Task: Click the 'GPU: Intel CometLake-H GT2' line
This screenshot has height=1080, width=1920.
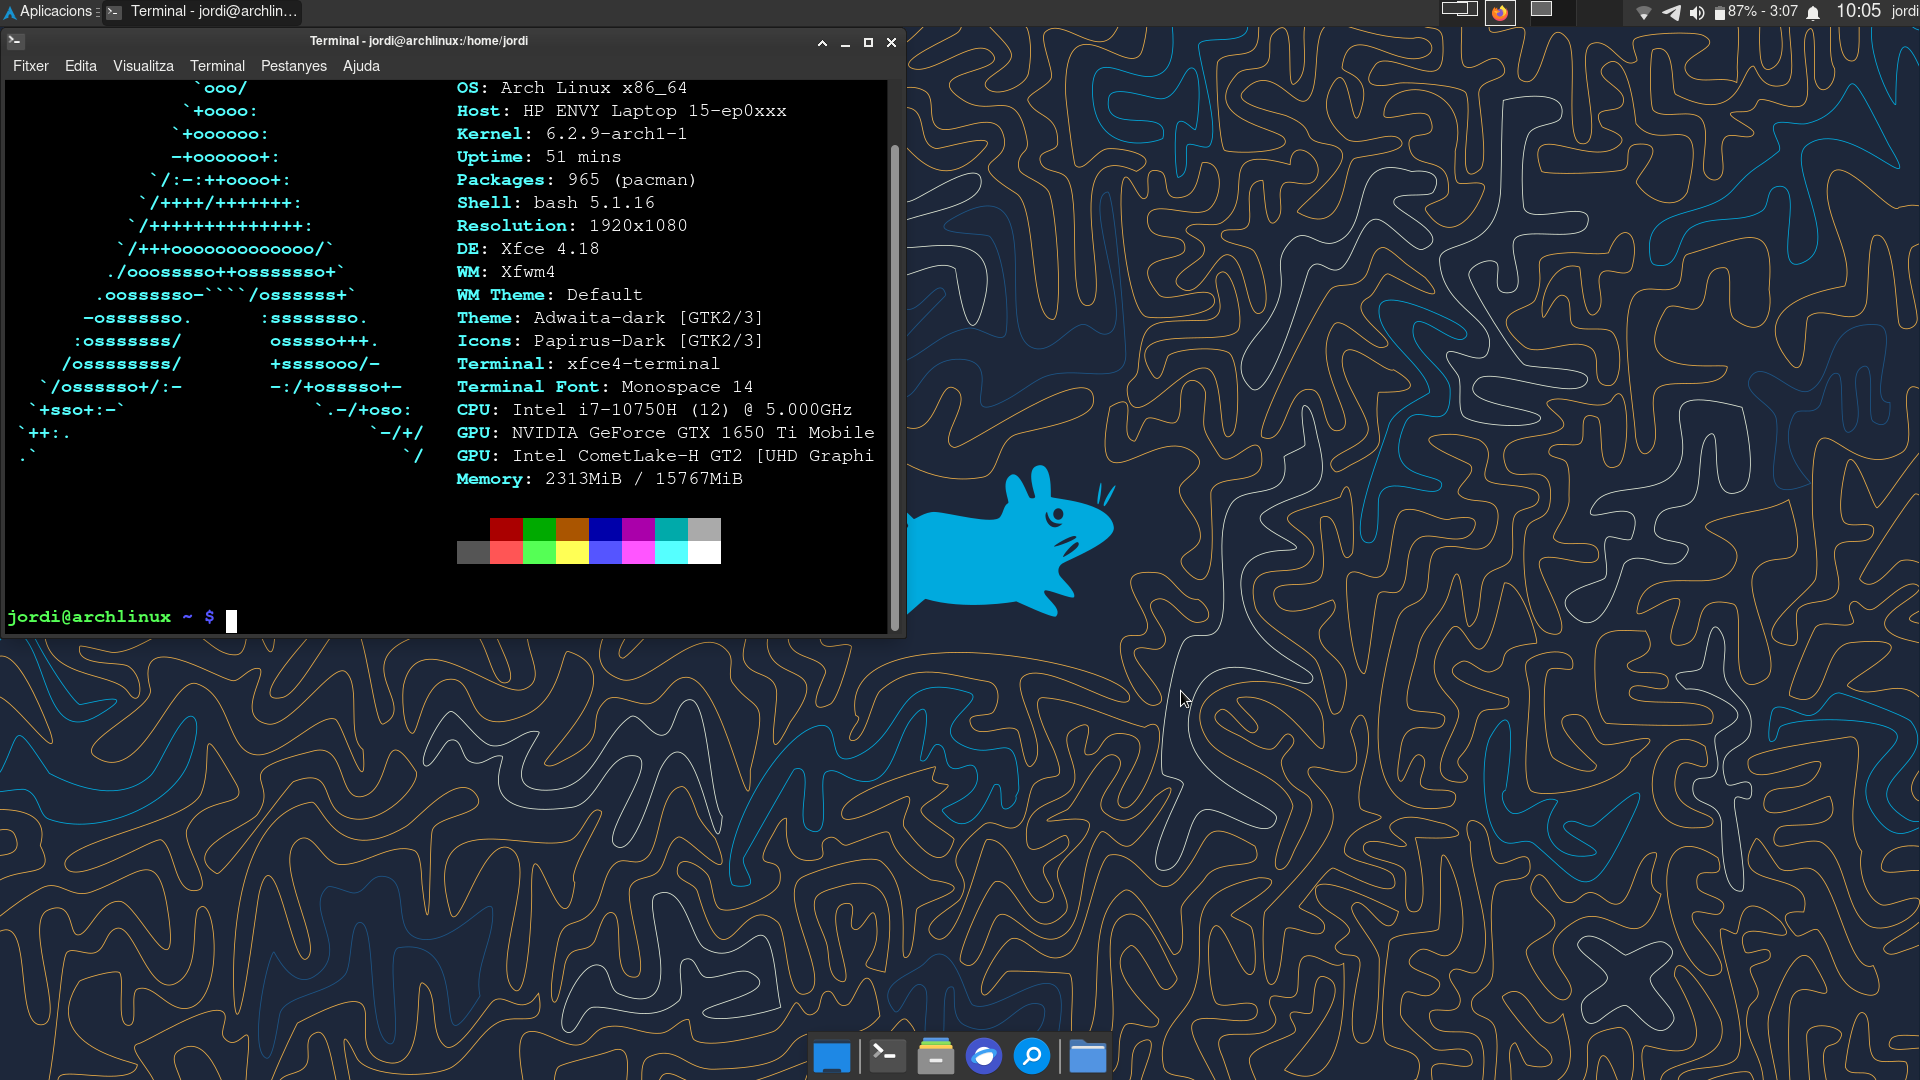Action: point(666,456)
